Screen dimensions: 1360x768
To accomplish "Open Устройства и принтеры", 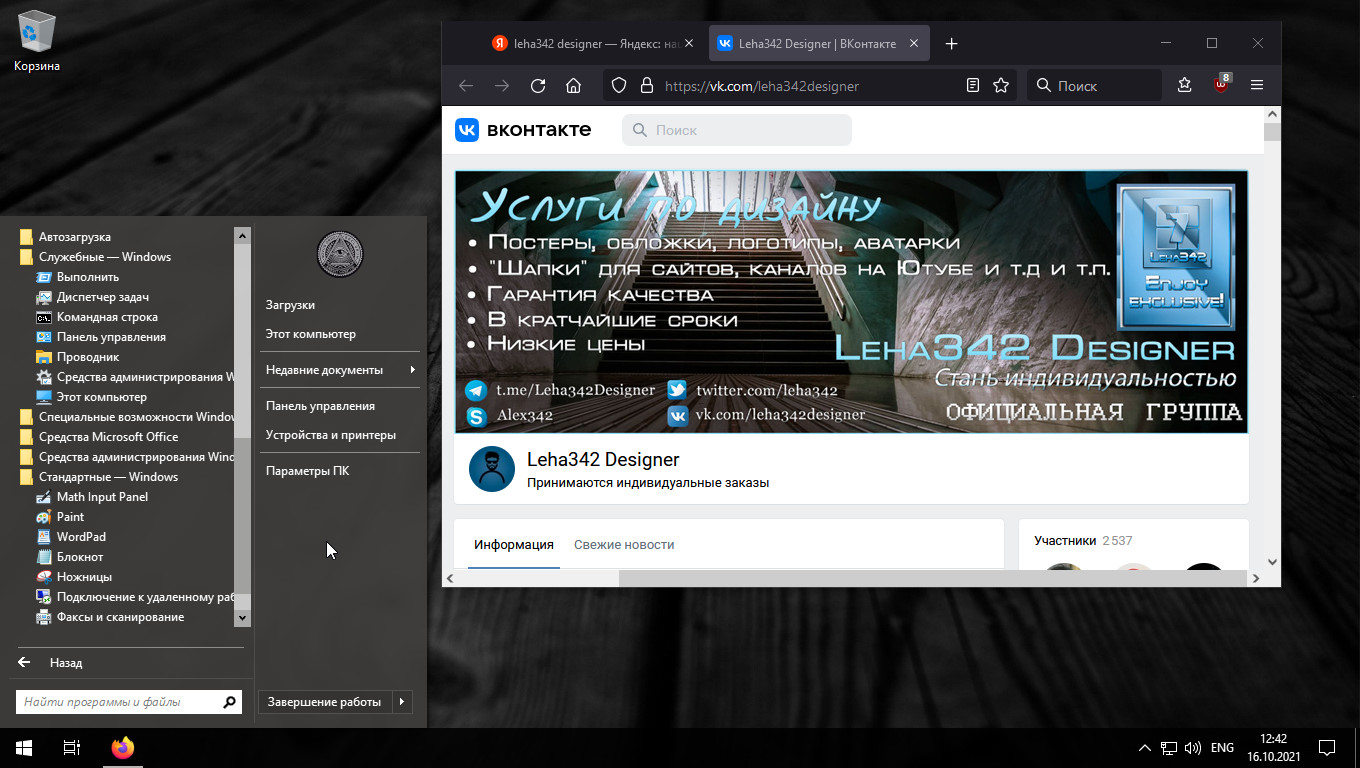I will [331, 435].
